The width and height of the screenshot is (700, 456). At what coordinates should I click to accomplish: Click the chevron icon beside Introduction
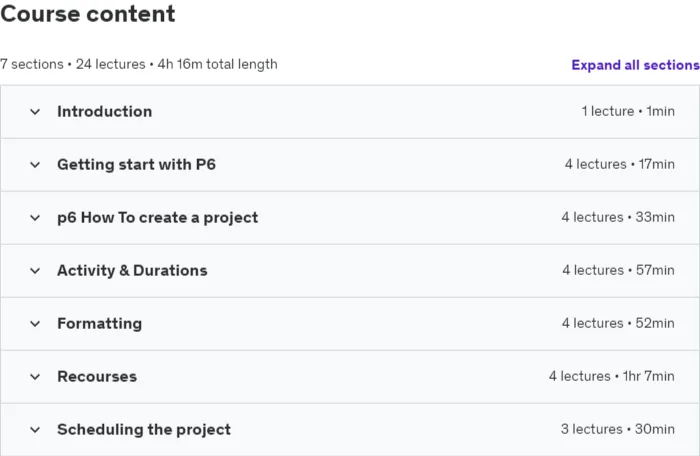pyautogui.click(x=35, y=112)
